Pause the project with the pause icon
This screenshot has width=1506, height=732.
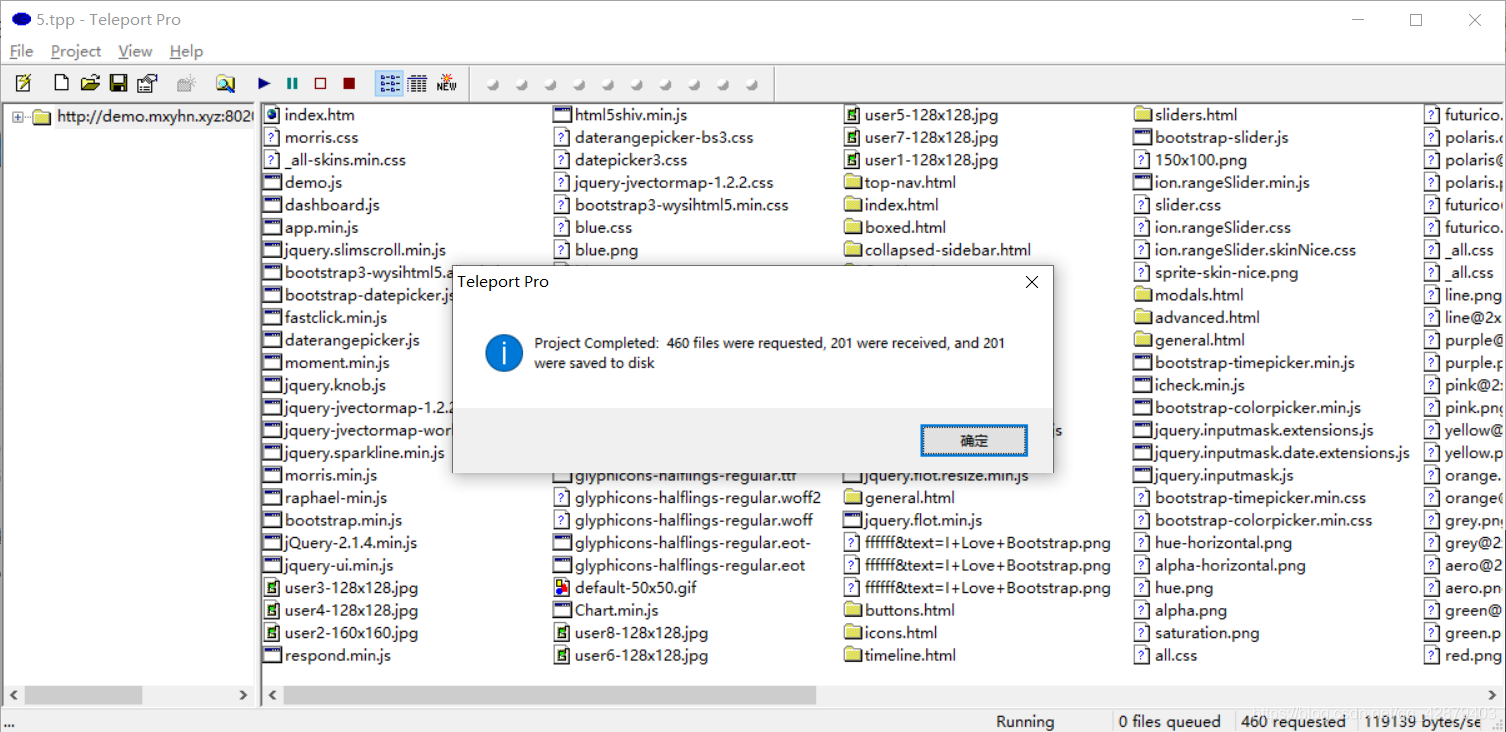click(292, 84)
